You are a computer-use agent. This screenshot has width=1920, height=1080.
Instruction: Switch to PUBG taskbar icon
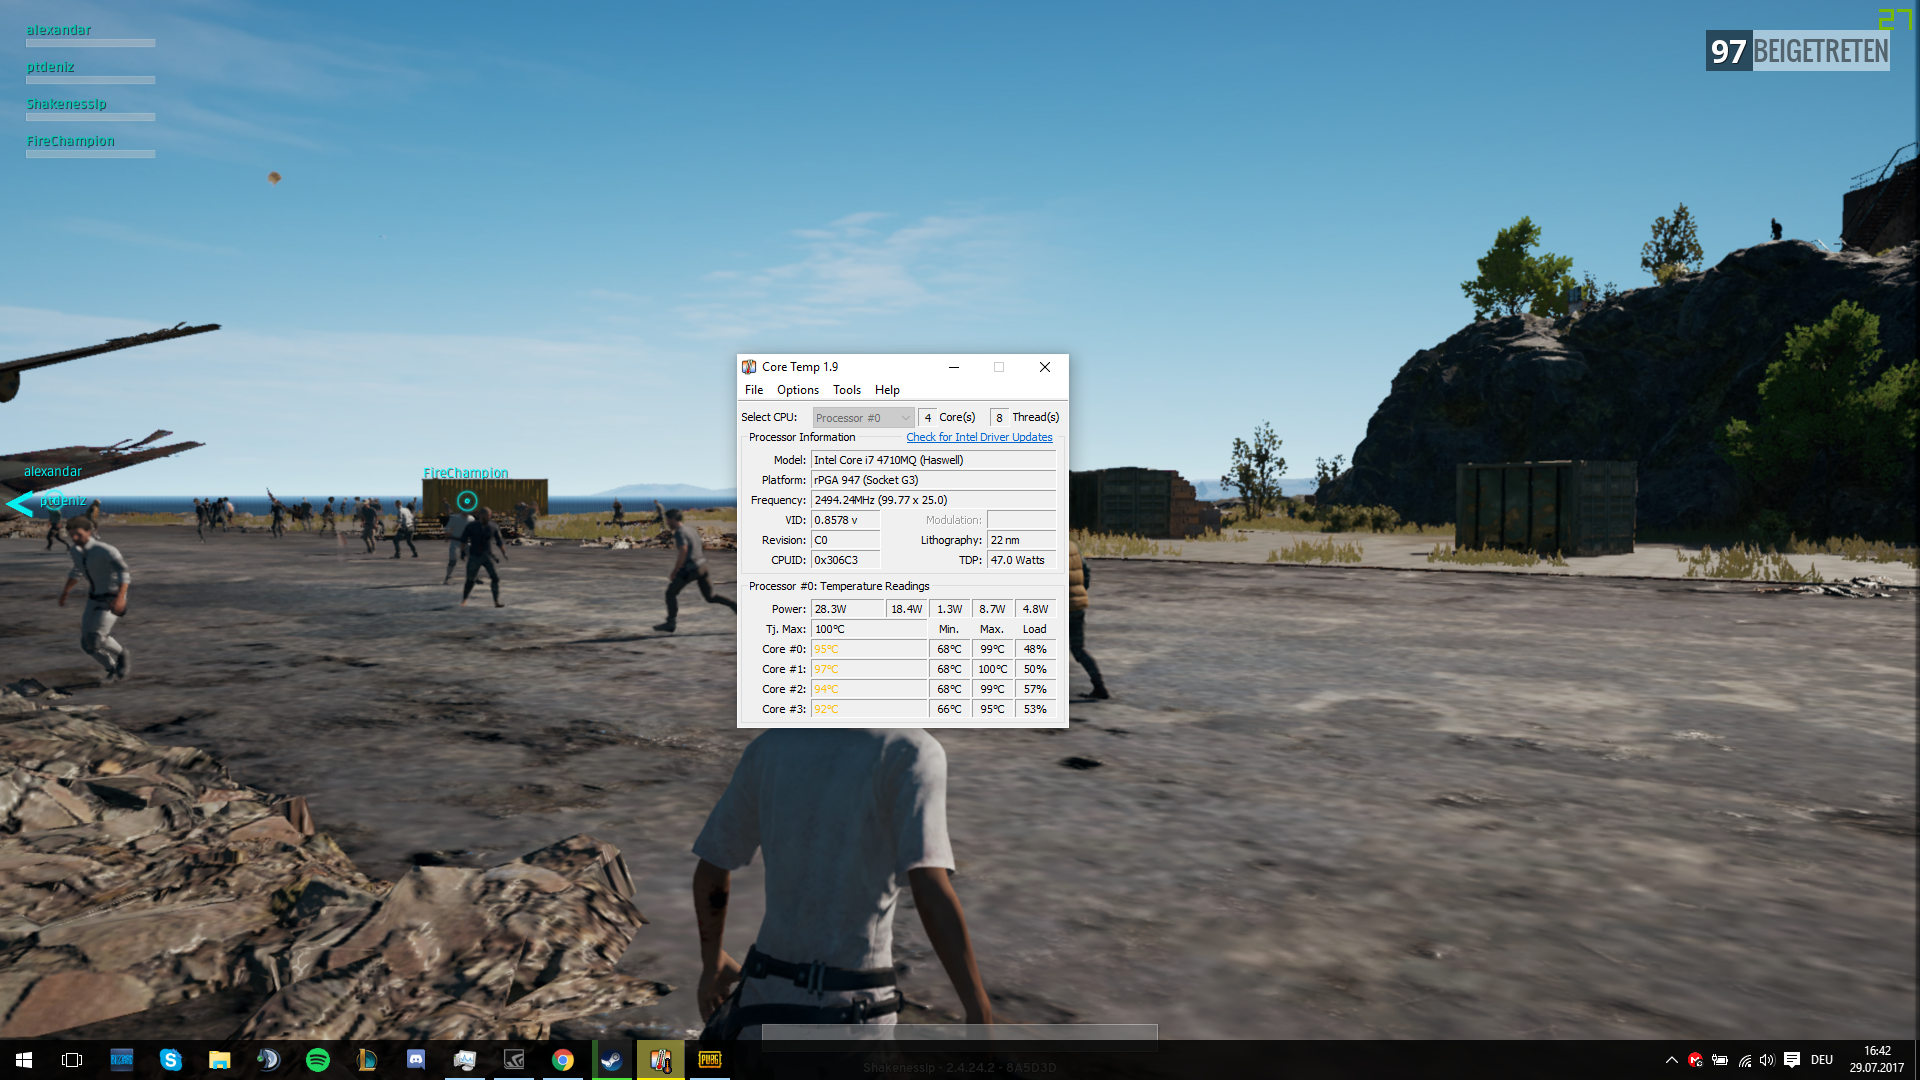coord(710,1060)
